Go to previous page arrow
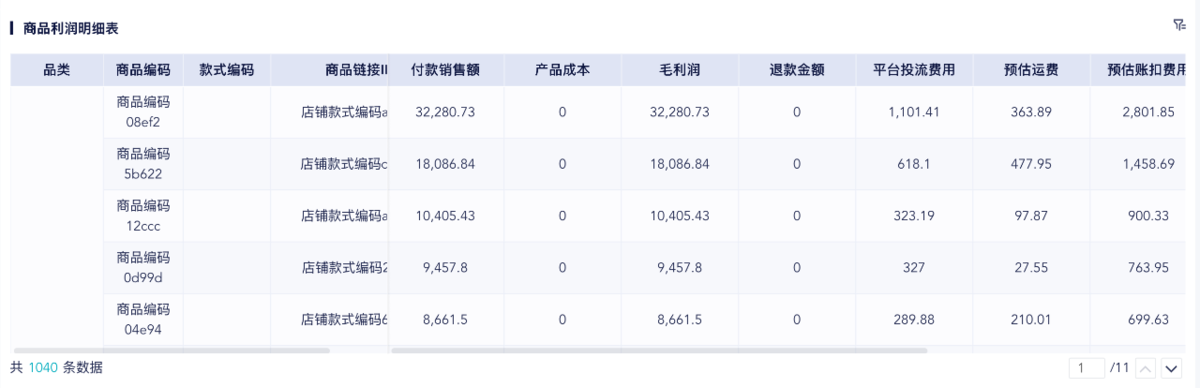 (x=1146, y=369)
